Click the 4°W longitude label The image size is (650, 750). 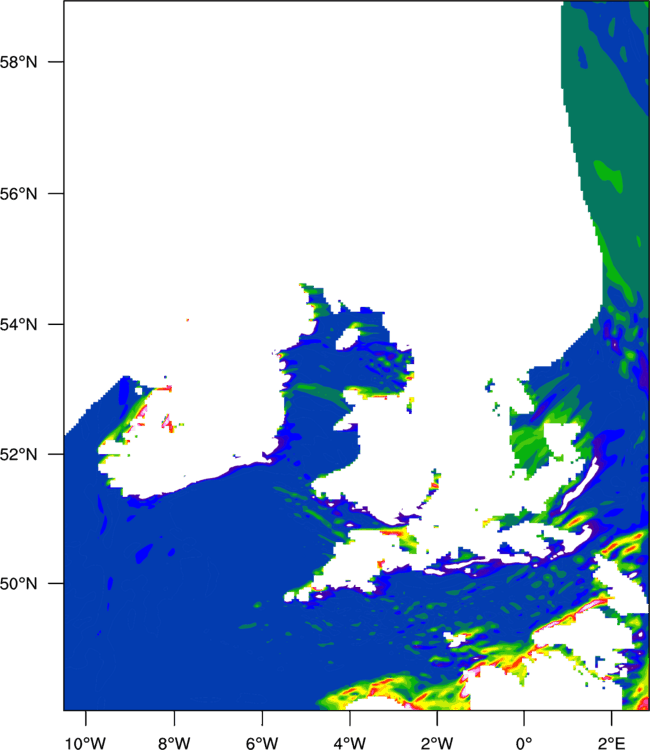pyautogui.click(x=350, y=743)
